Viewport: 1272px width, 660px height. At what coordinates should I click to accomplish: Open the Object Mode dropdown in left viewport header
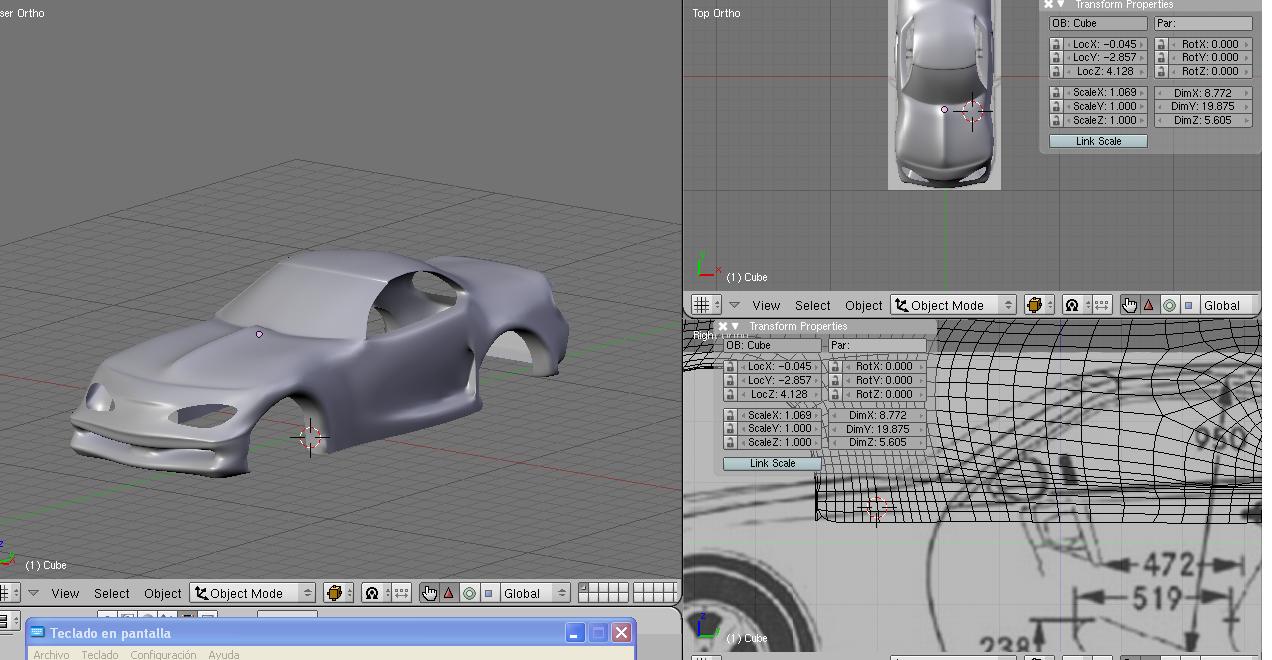253,593
